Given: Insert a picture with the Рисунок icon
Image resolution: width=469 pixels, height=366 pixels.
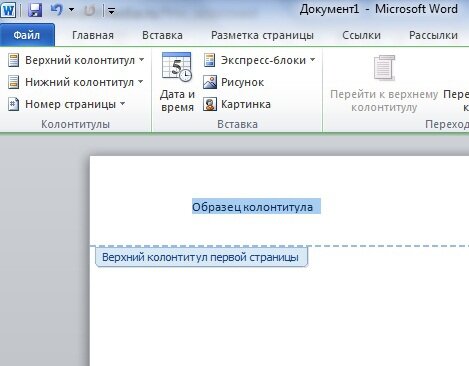Looking at the screenshot, I should (234, 82).
